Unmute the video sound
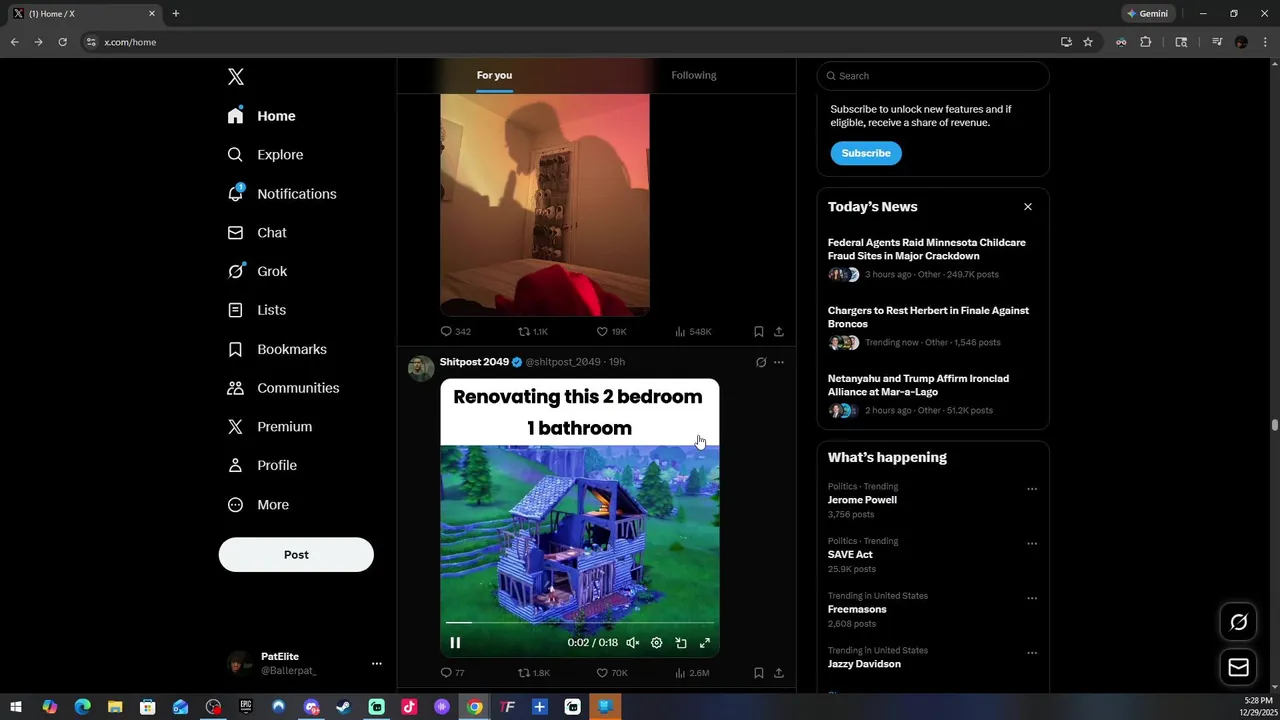The height and width of the screenshot is (720, 1280). [x=633, y=643]
